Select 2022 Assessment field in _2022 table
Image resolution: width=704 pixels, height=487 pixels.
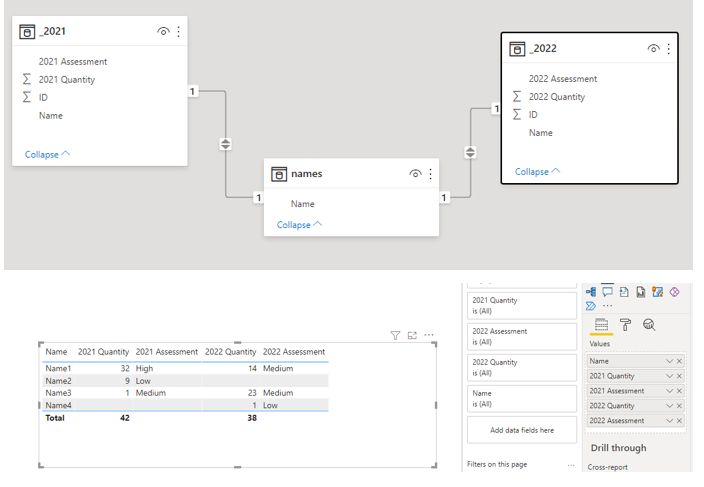[x=563, y=79]
